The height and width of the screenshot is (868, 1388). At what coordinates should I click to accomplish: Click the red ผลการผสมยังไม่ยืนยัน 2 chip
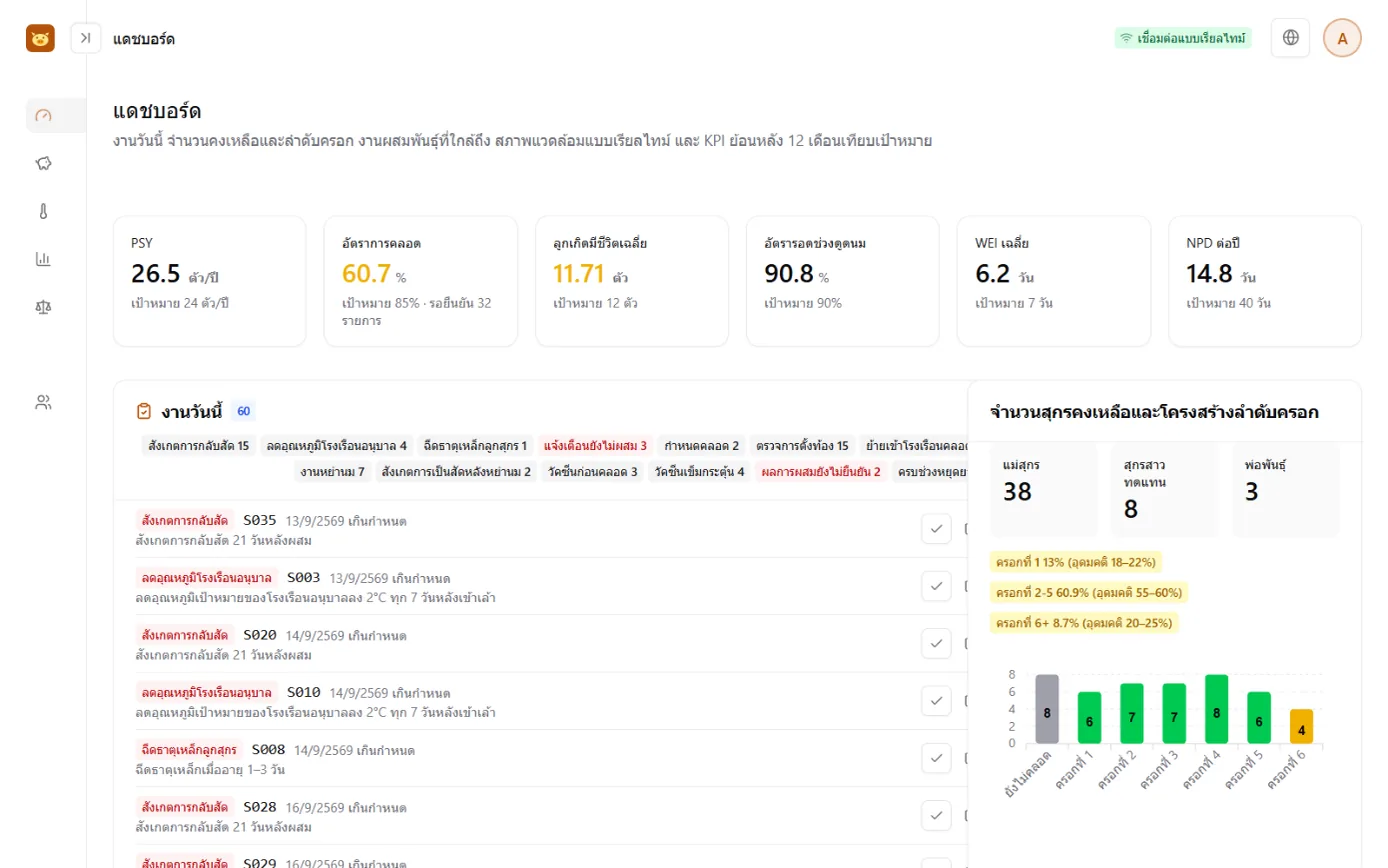821,472
